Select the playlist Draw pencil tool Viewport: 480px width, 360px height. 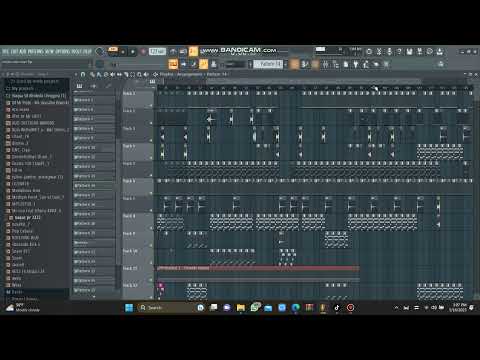pos(92,74)
